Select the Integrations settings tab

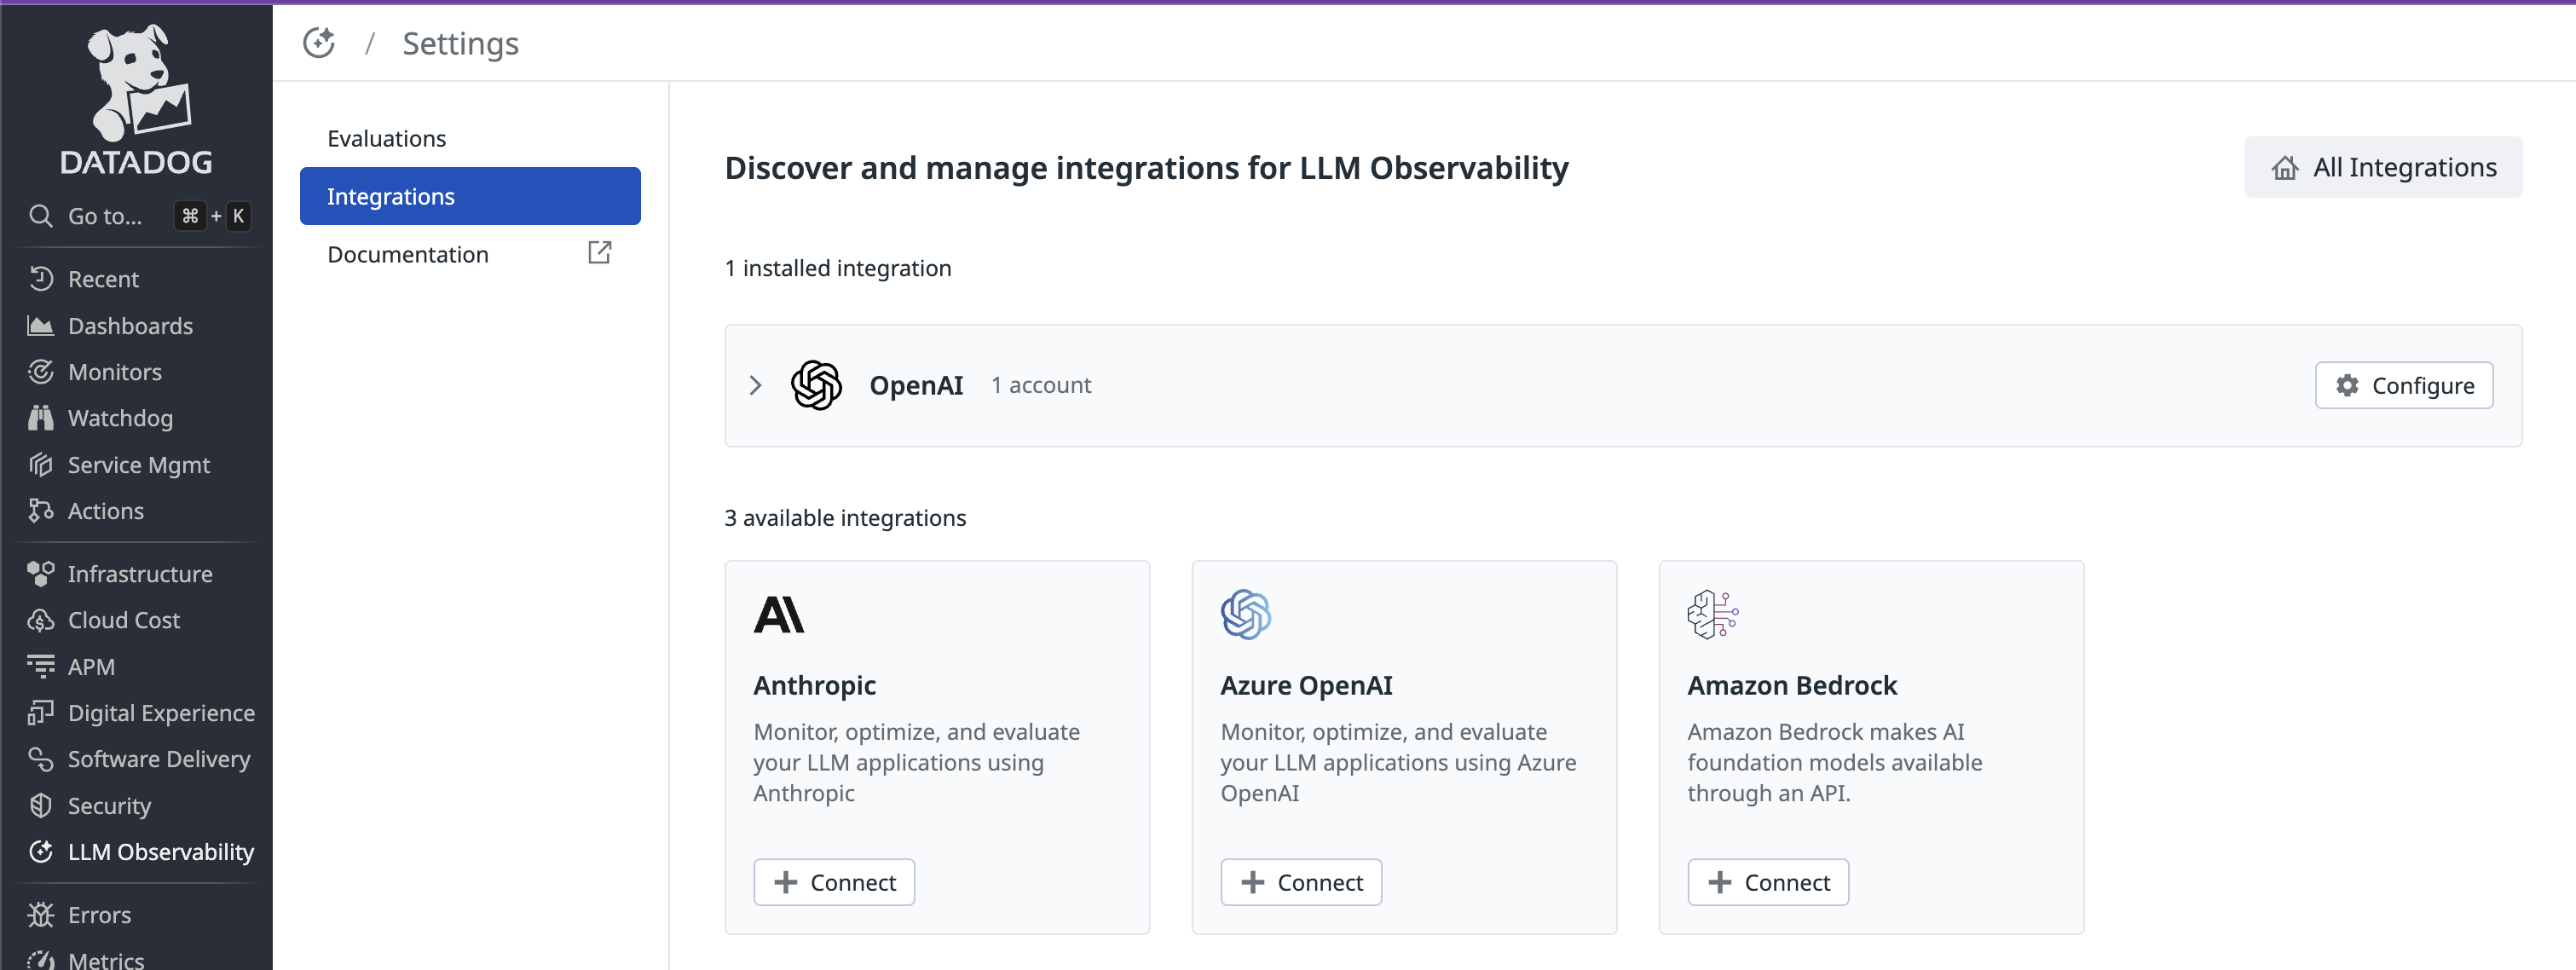(x=469, y=196)
